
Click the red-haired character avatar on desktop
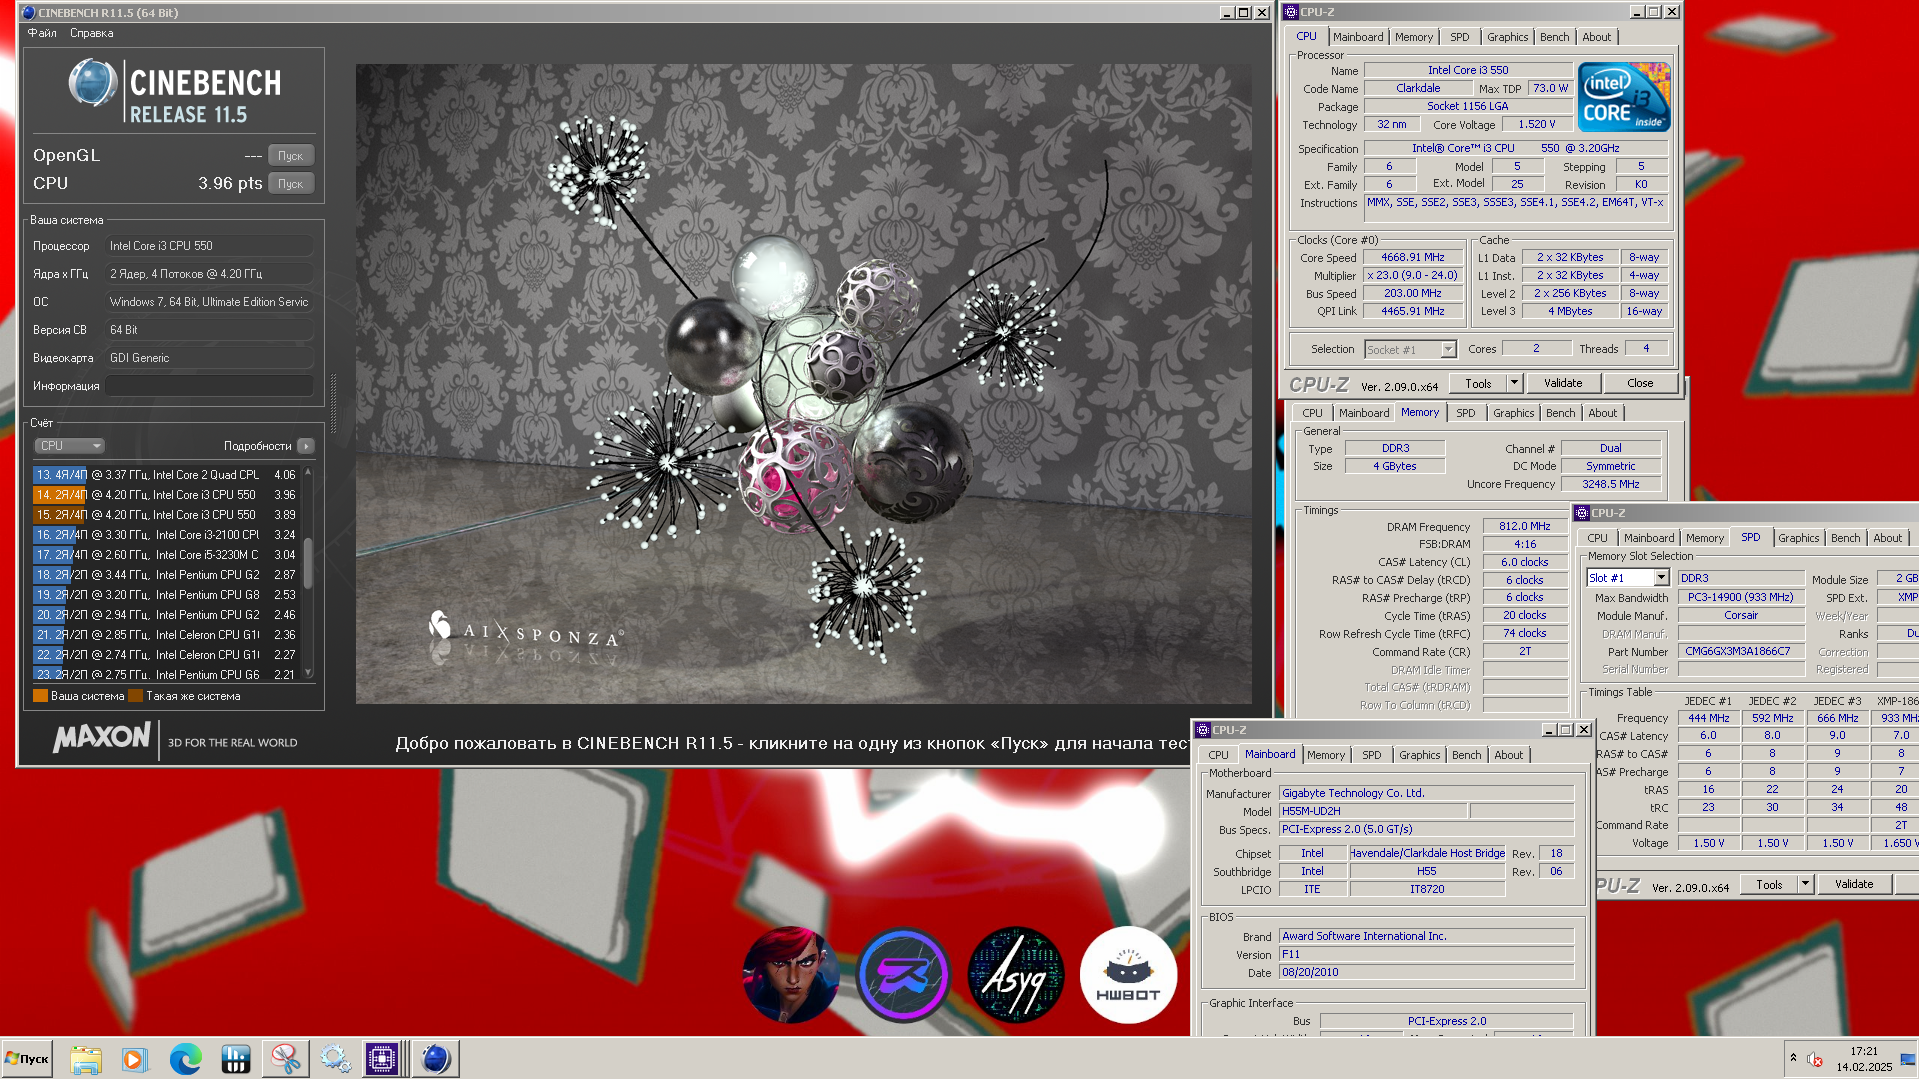pos(791,975)
